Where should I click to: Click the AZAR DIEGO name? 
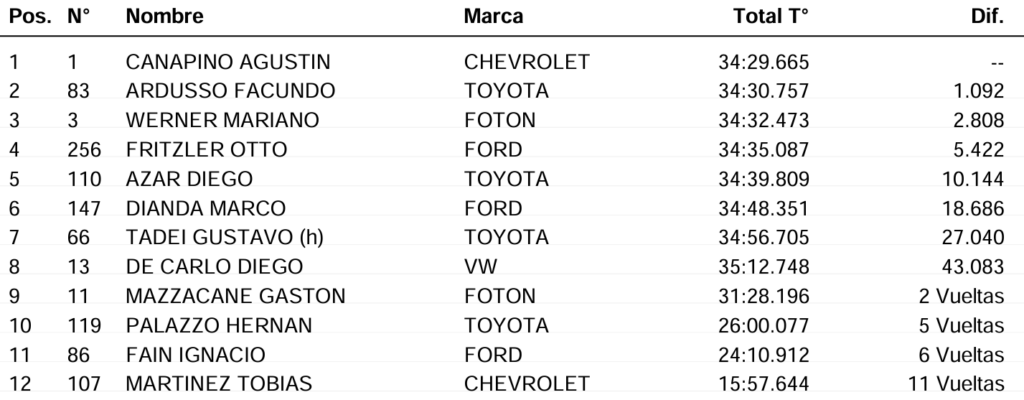point(189,179)
